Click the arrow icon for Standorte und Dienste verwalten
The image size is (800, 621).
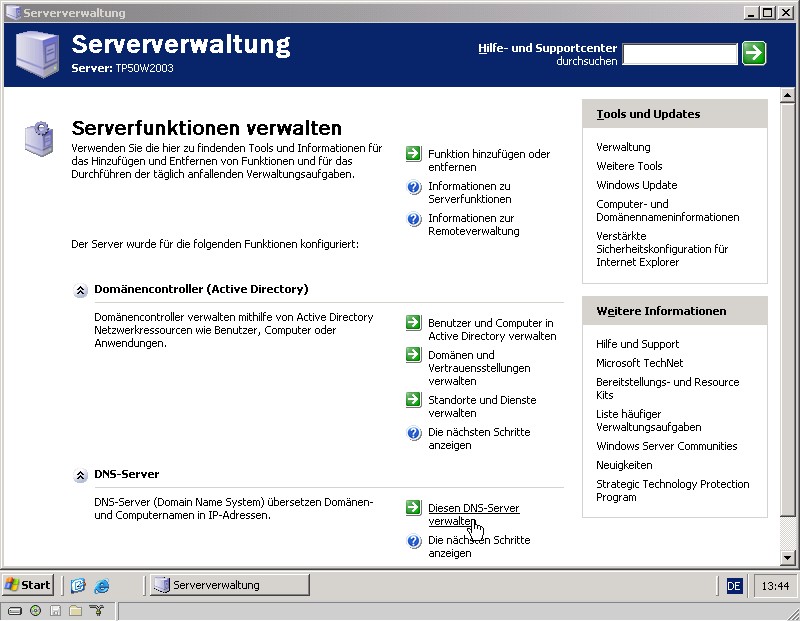click(x=413, y=399)
